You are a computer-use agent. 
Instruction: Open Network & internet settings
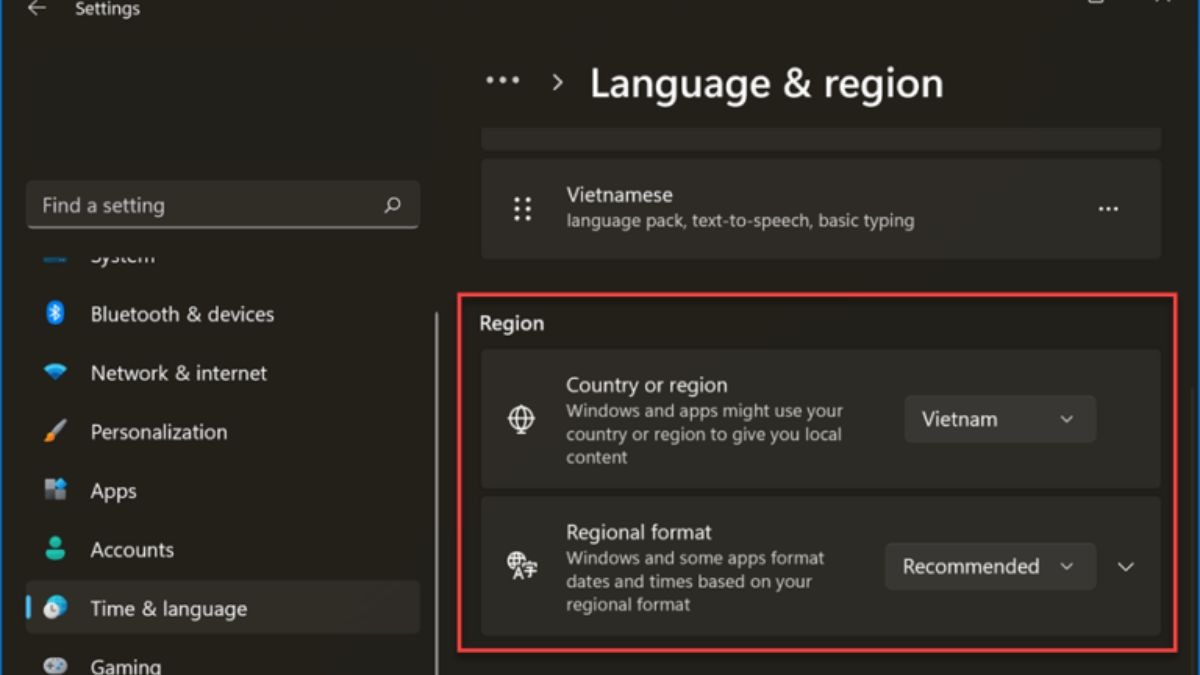222,373
